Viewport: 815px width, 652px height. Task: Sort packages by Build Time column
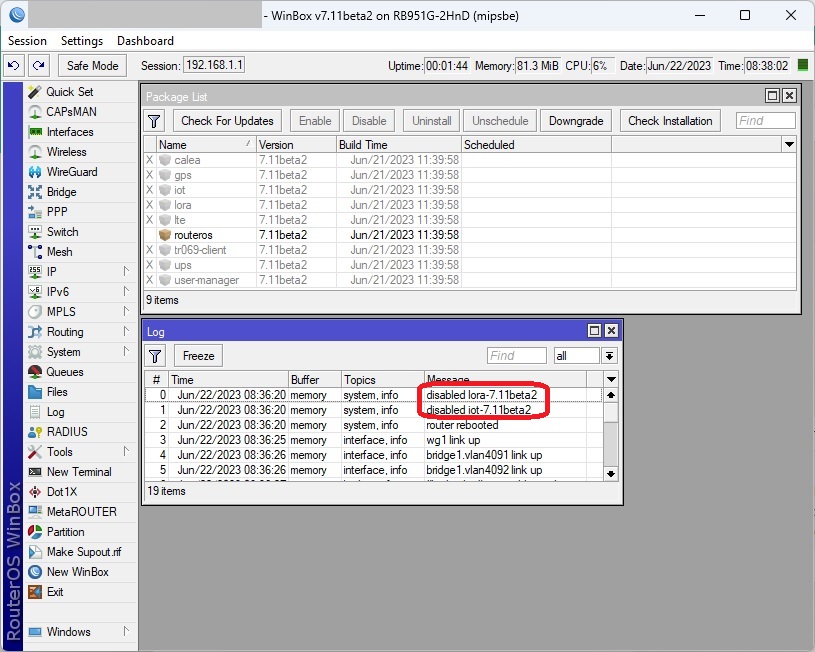pos(399,145)
